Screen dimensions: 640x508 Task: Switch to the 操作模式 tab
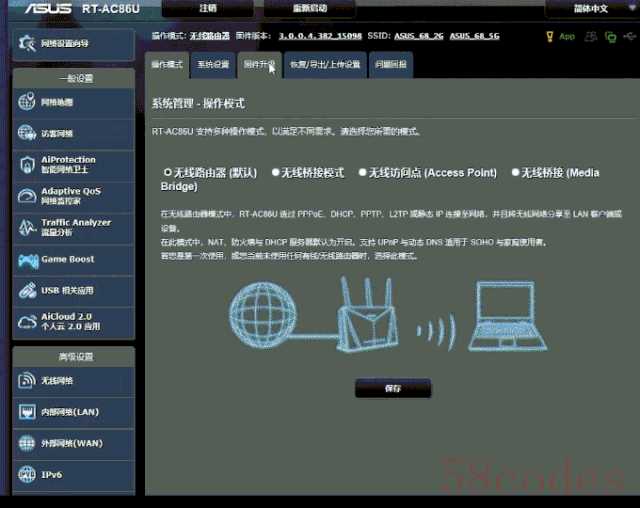tap(167, 64)
